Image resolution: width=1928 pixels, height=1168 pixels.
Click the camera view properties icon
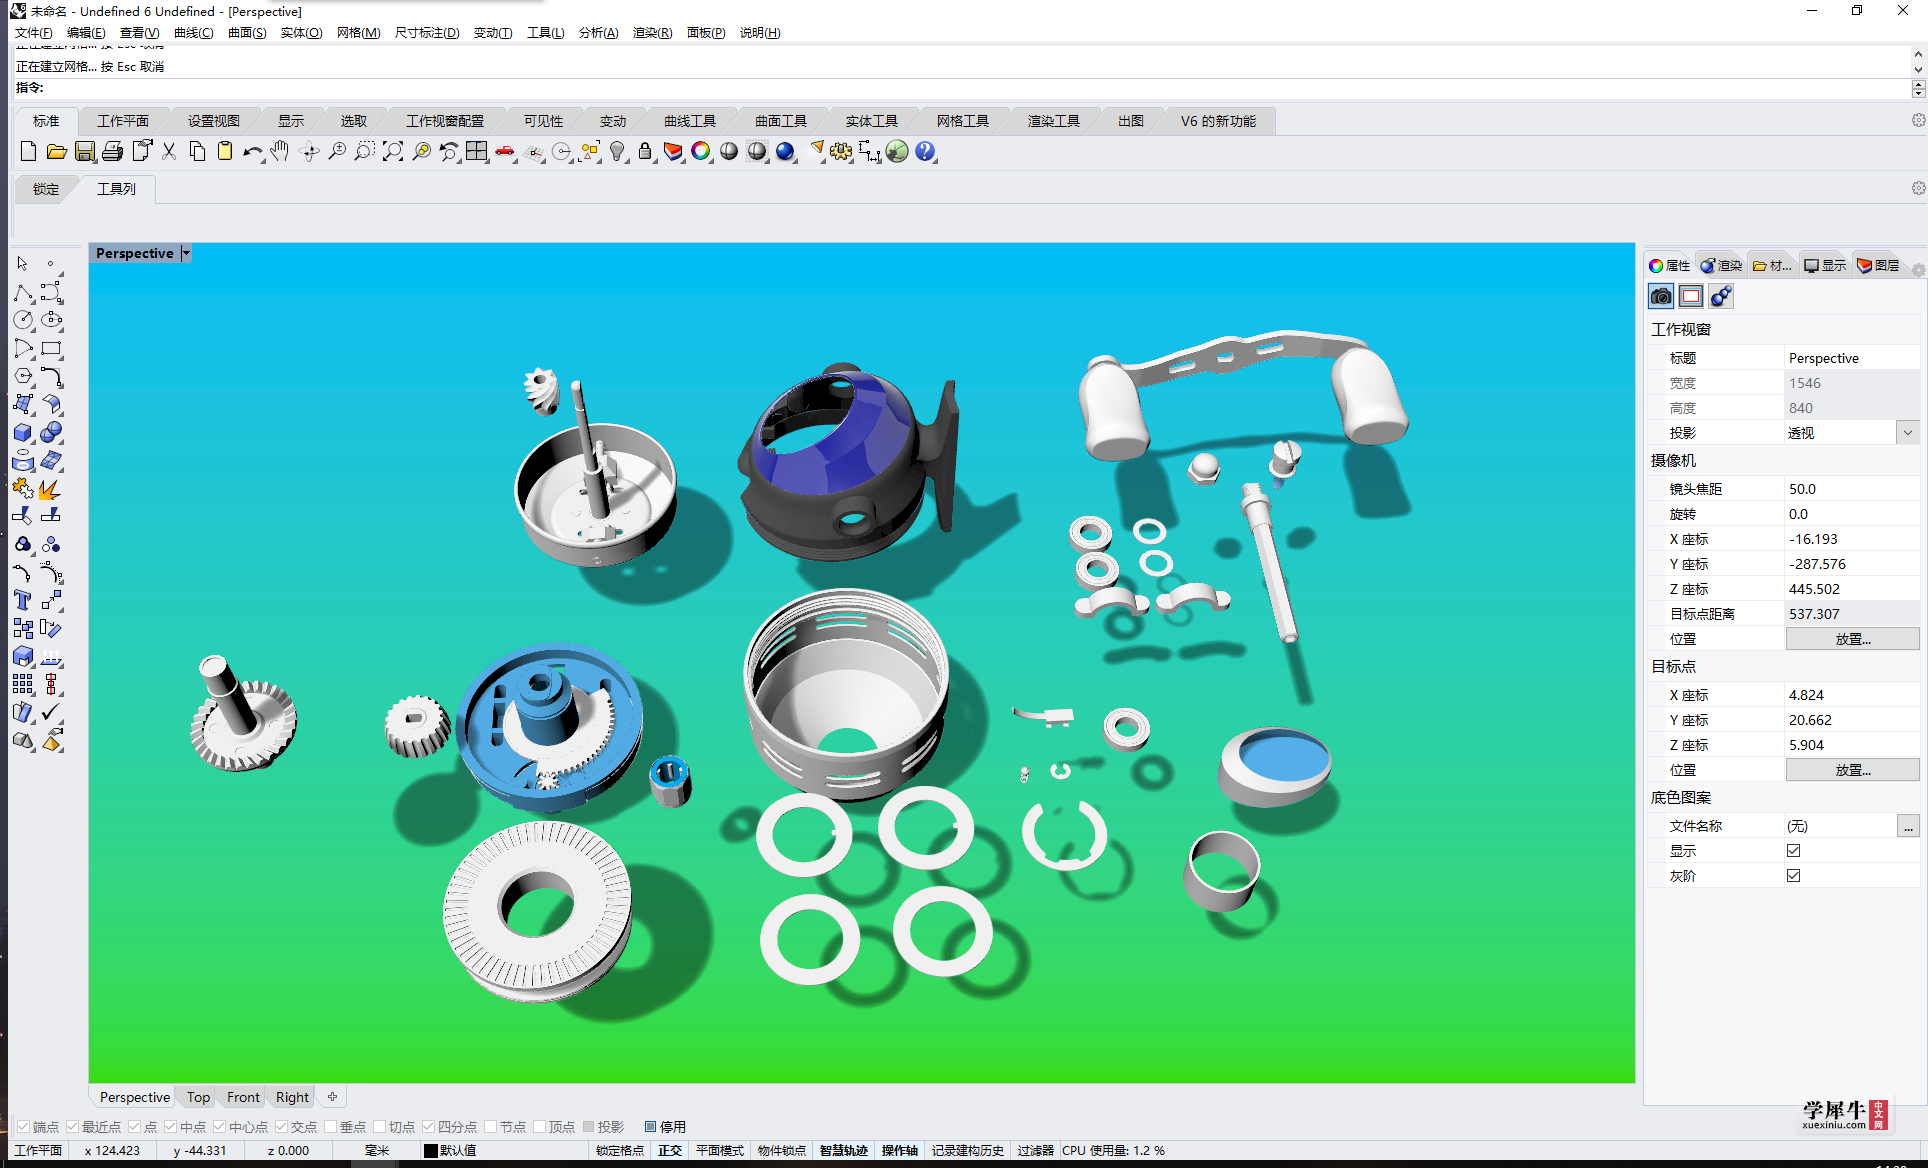pyautogui.click(x=1661, y=296)
